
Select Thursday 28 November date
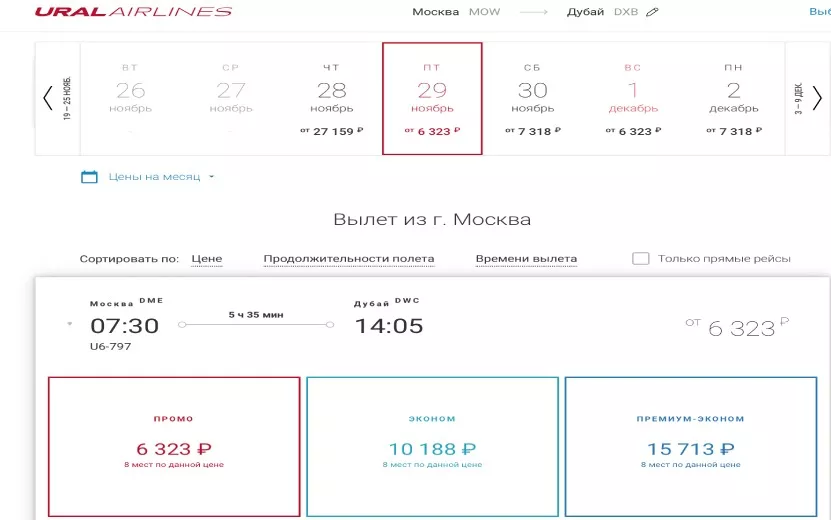pos(331,98)
